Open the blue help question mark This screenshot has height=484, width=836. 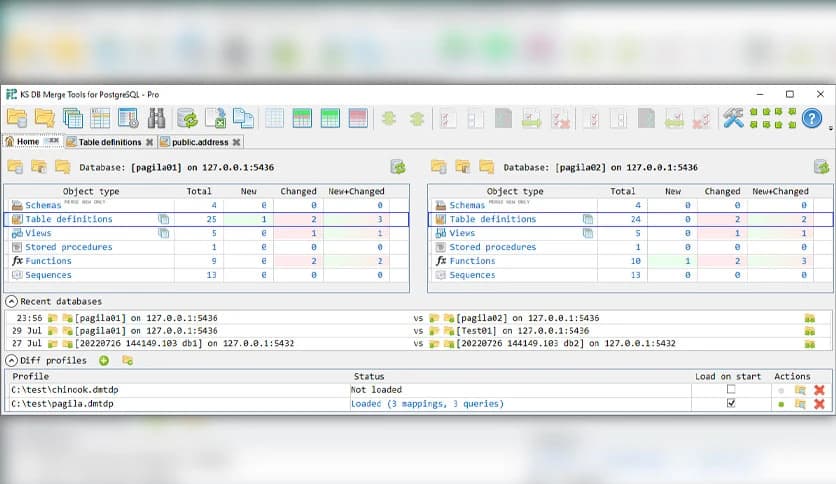click(x=811, y=118)
